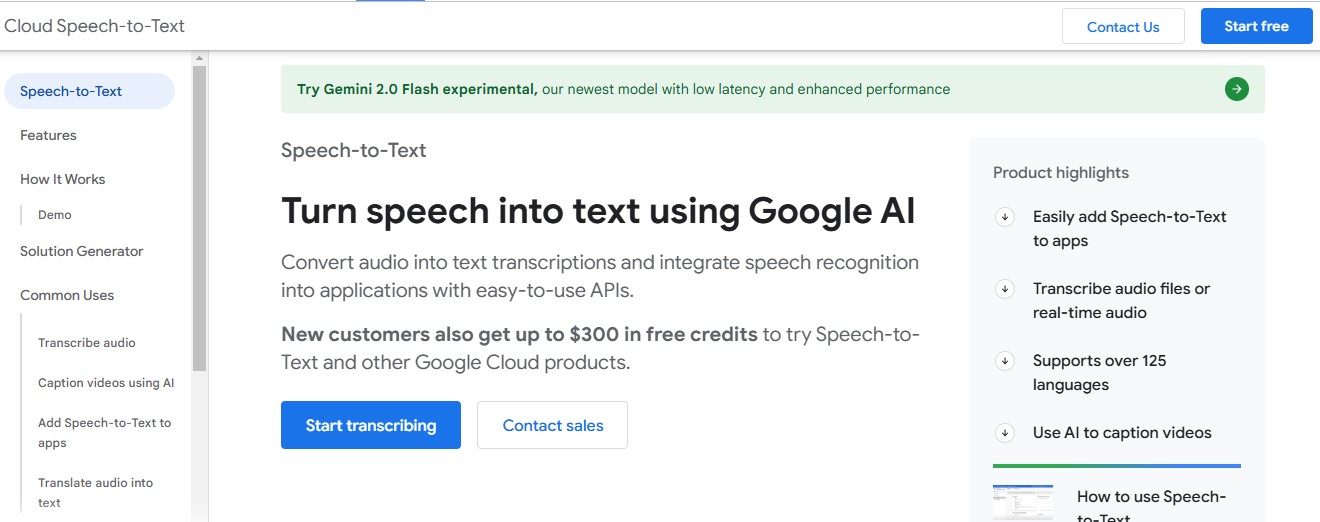Image resolution: width=1320 pixels, height=522 pixels.
Task: Select Solution Generator in sidebar
Action: click(x=82, y=251)
